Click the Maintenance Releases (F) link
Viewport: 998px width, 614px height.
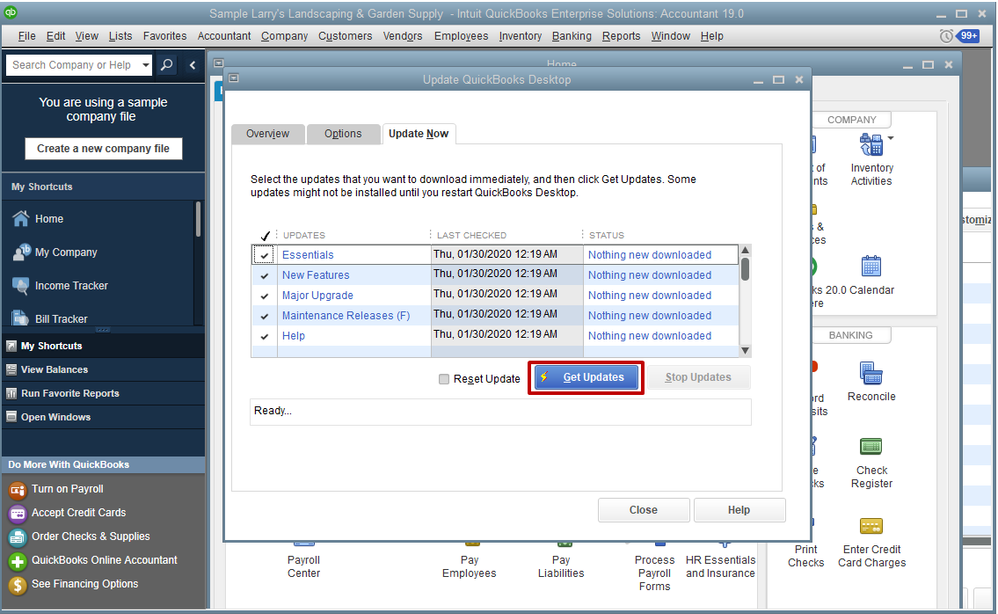[x=346, y=316]
